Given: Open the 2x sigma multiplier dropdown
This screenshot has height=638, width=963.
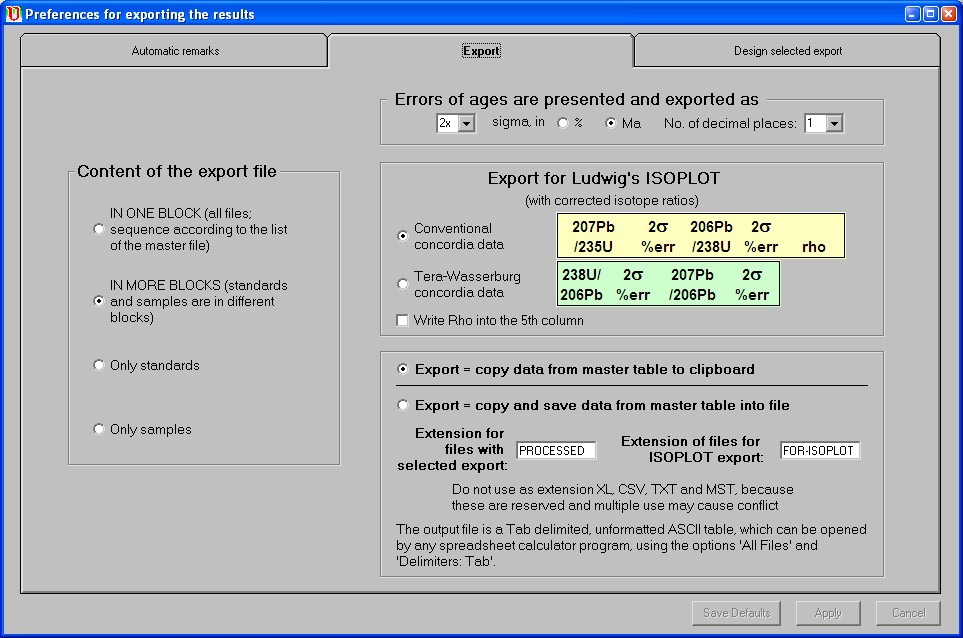Looking at the screenshot, I should point(467,123).
